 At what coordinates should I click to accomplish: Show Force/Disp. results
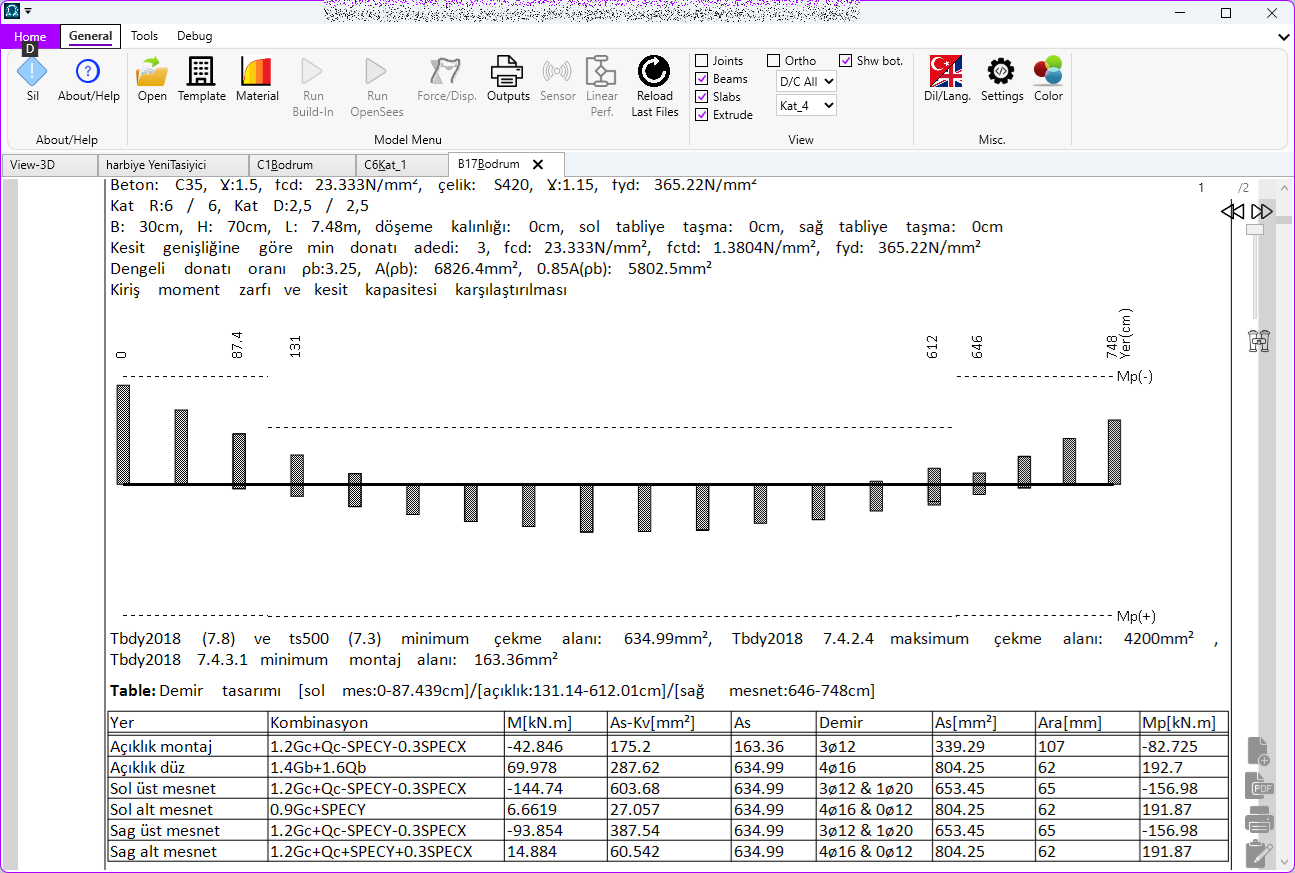[x=446, y=78]
